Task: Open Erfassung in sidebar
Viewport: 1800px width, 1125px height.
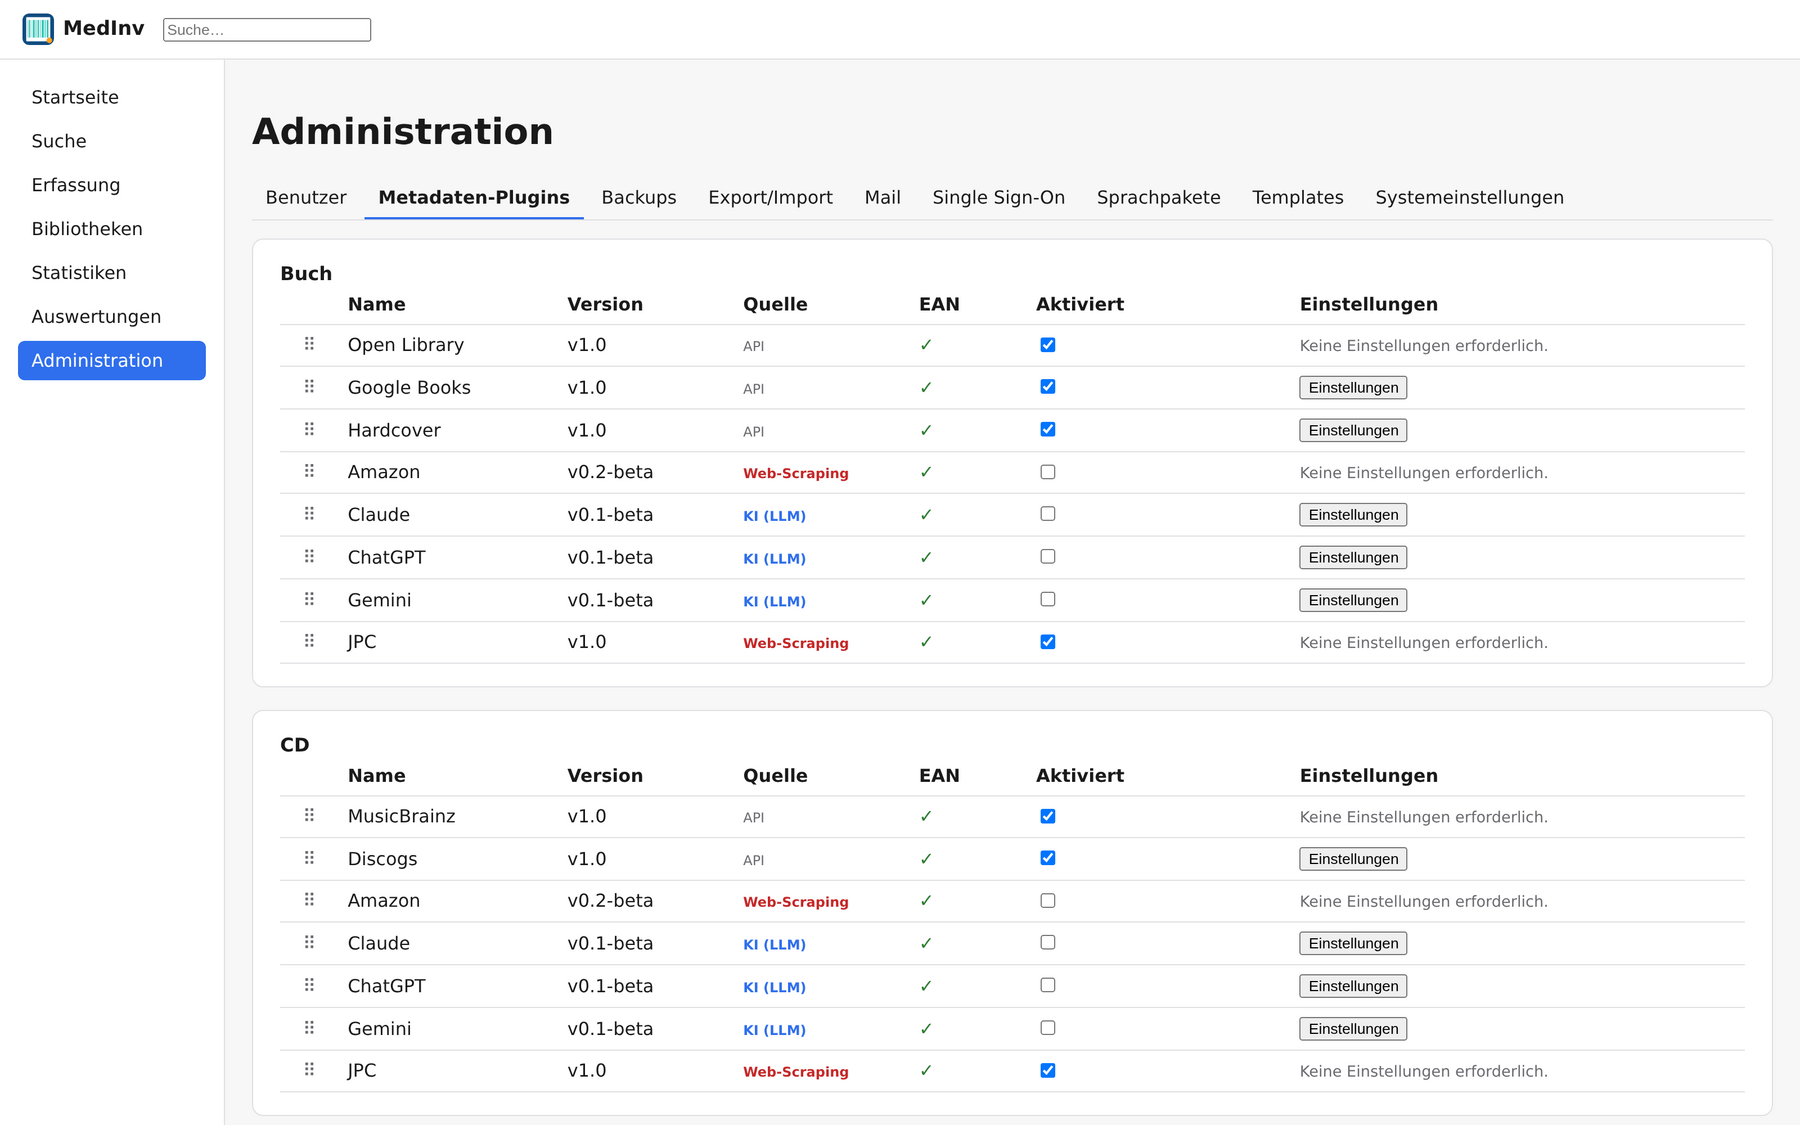Action: point(112,185)
